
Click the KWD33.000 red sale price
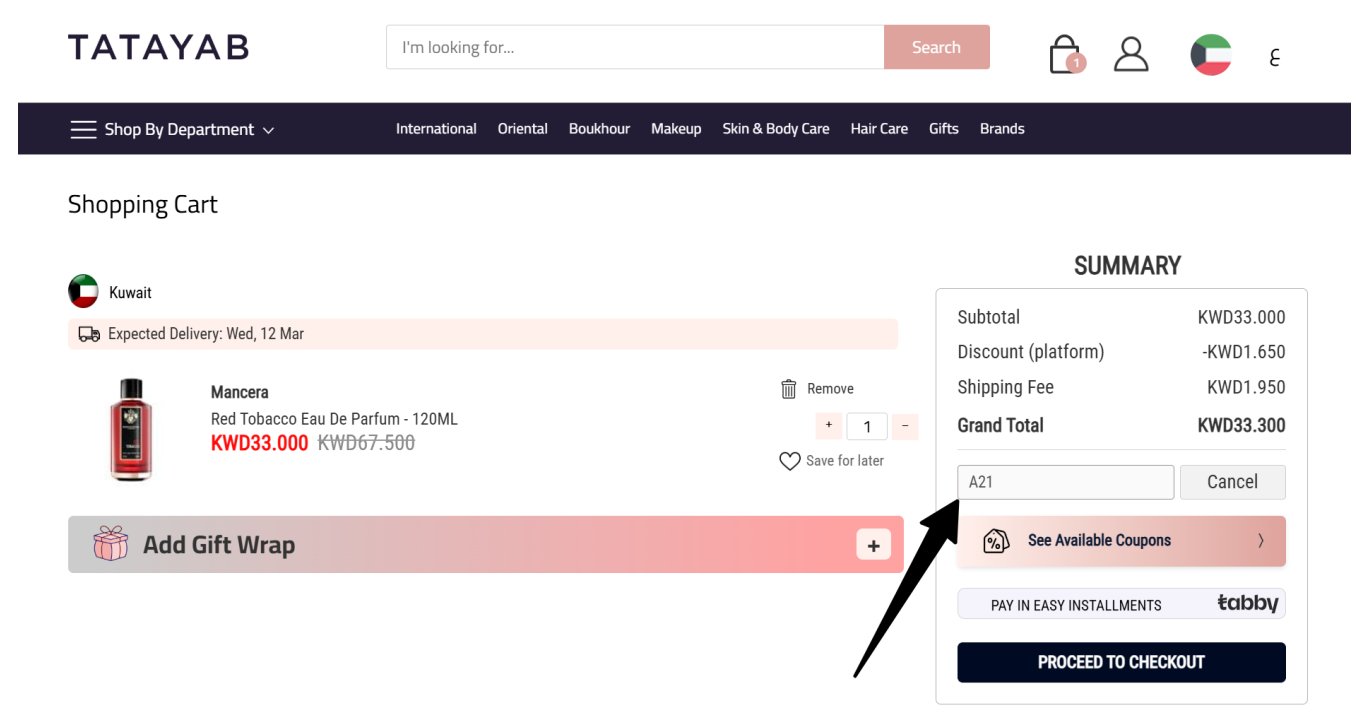point(260,443)
